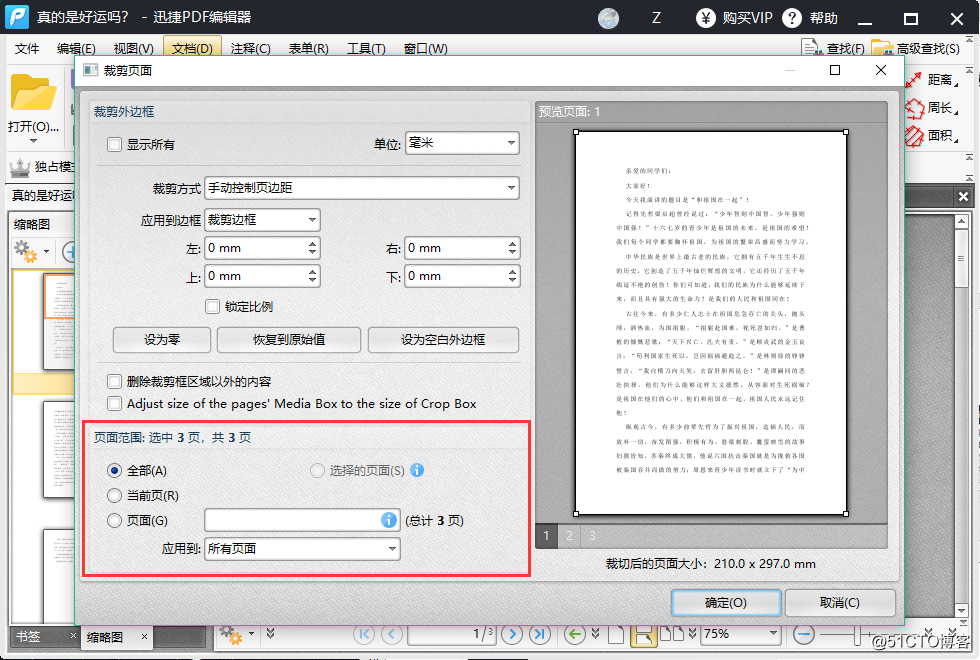Click the 下 margin spinner arrows
The width and height of the screenshot is (980, 660).
[x=512, y=276]
